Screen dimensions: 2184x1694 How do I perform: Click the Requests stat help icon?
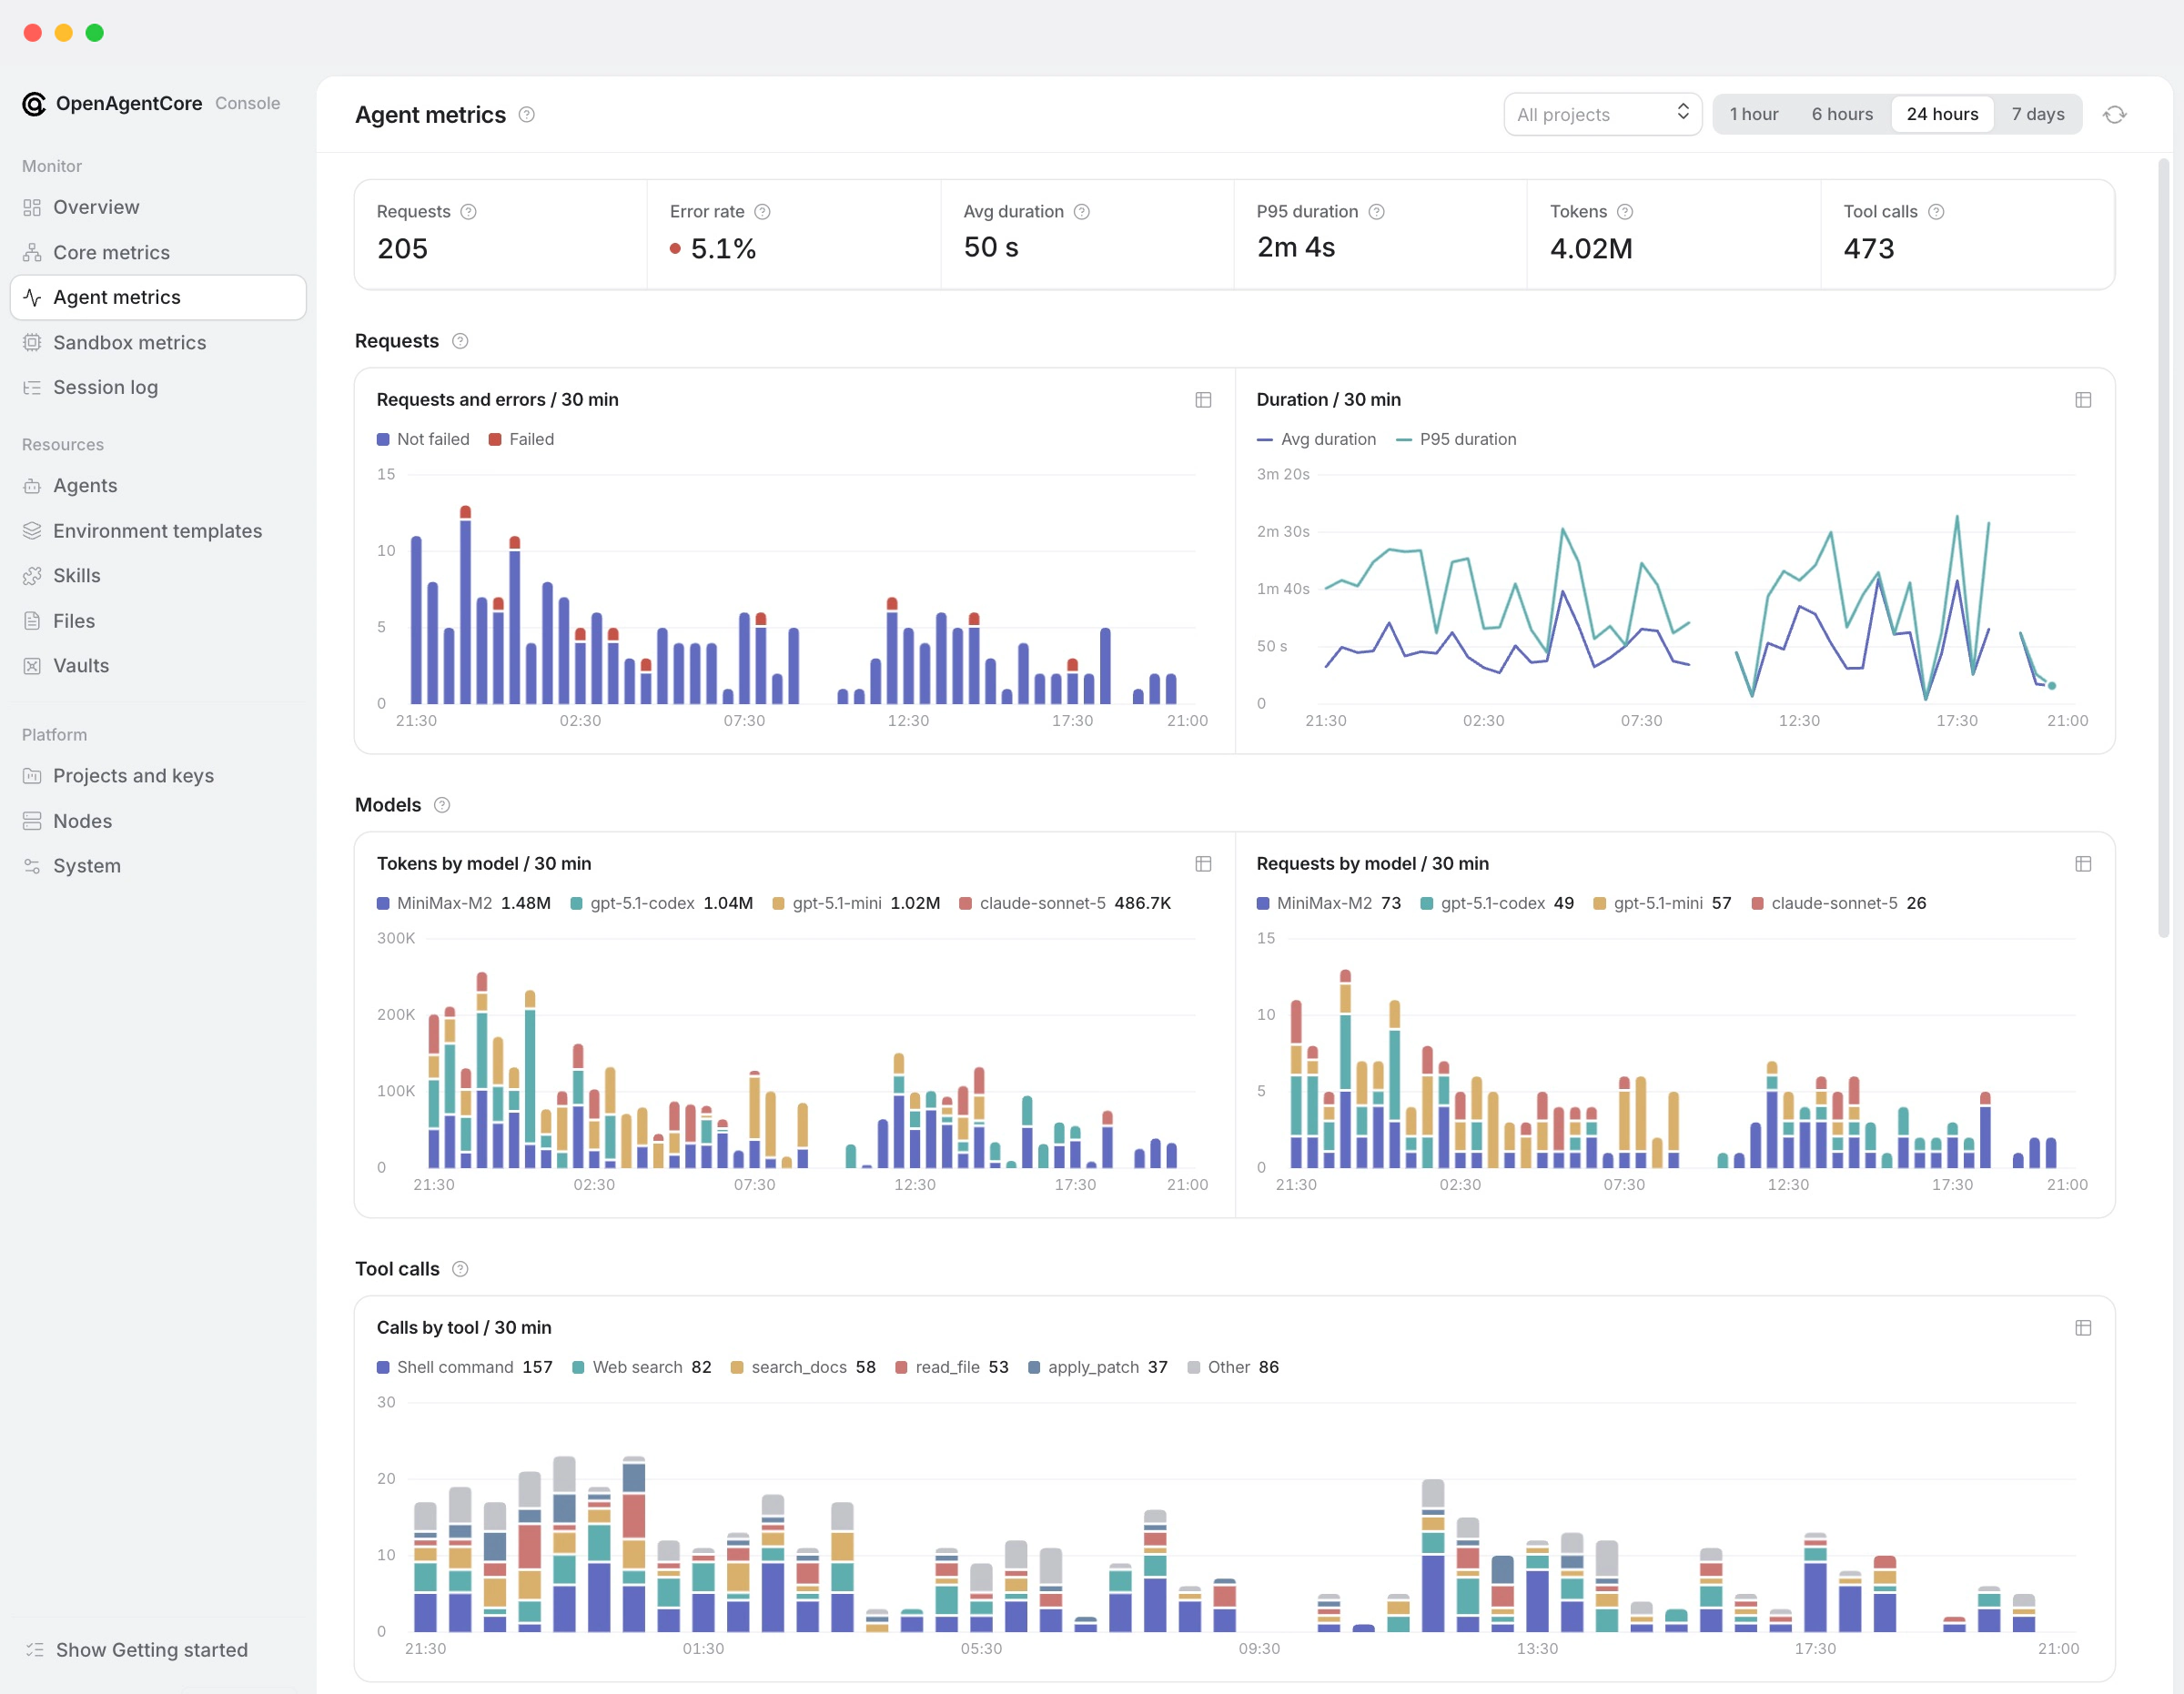tap(468, 212)
